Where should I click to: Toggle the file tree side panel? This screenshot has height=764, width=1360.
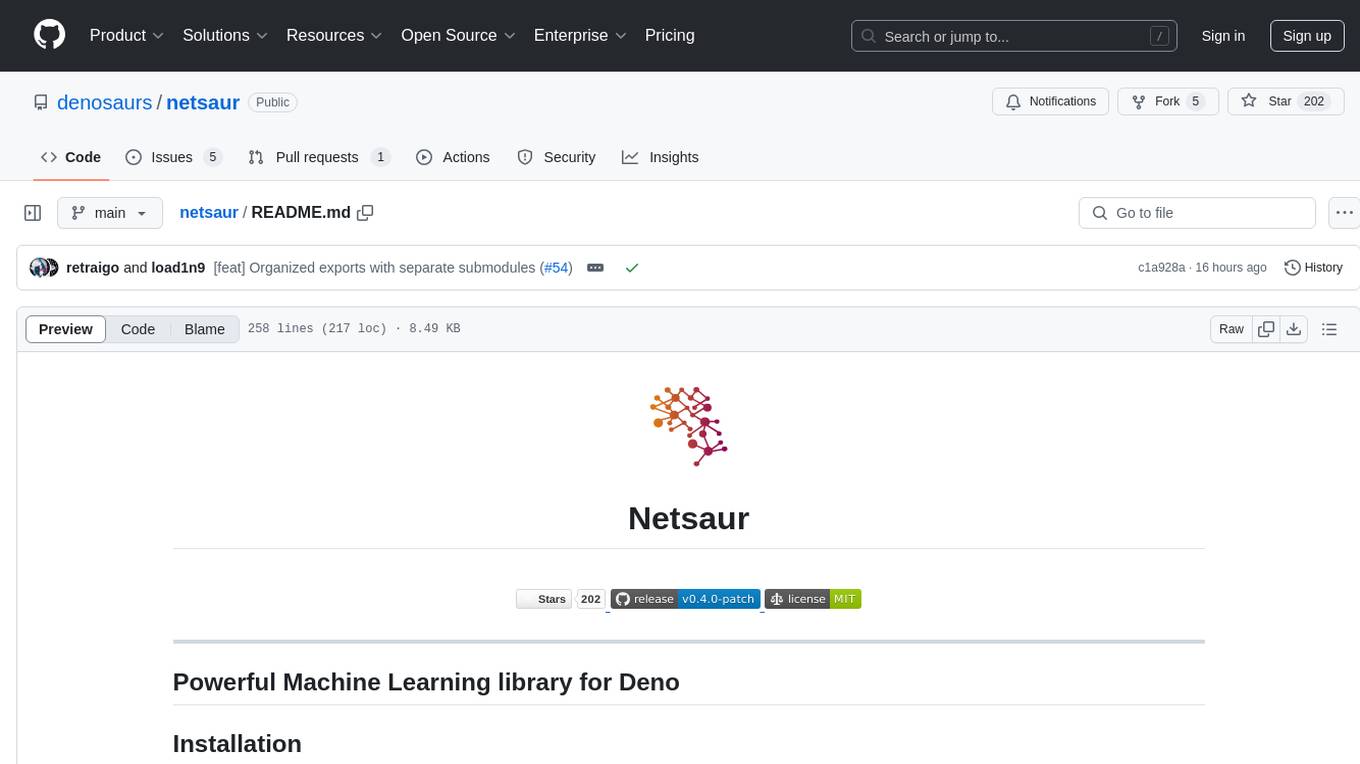[x=33, y=213]
